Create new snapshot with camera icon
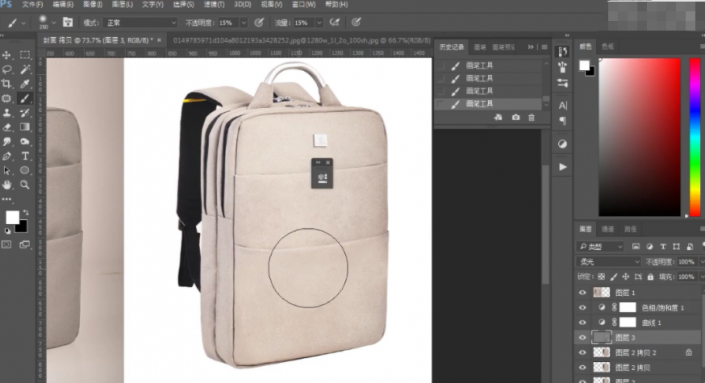This screenshot has height=383, width=705. 515,117
